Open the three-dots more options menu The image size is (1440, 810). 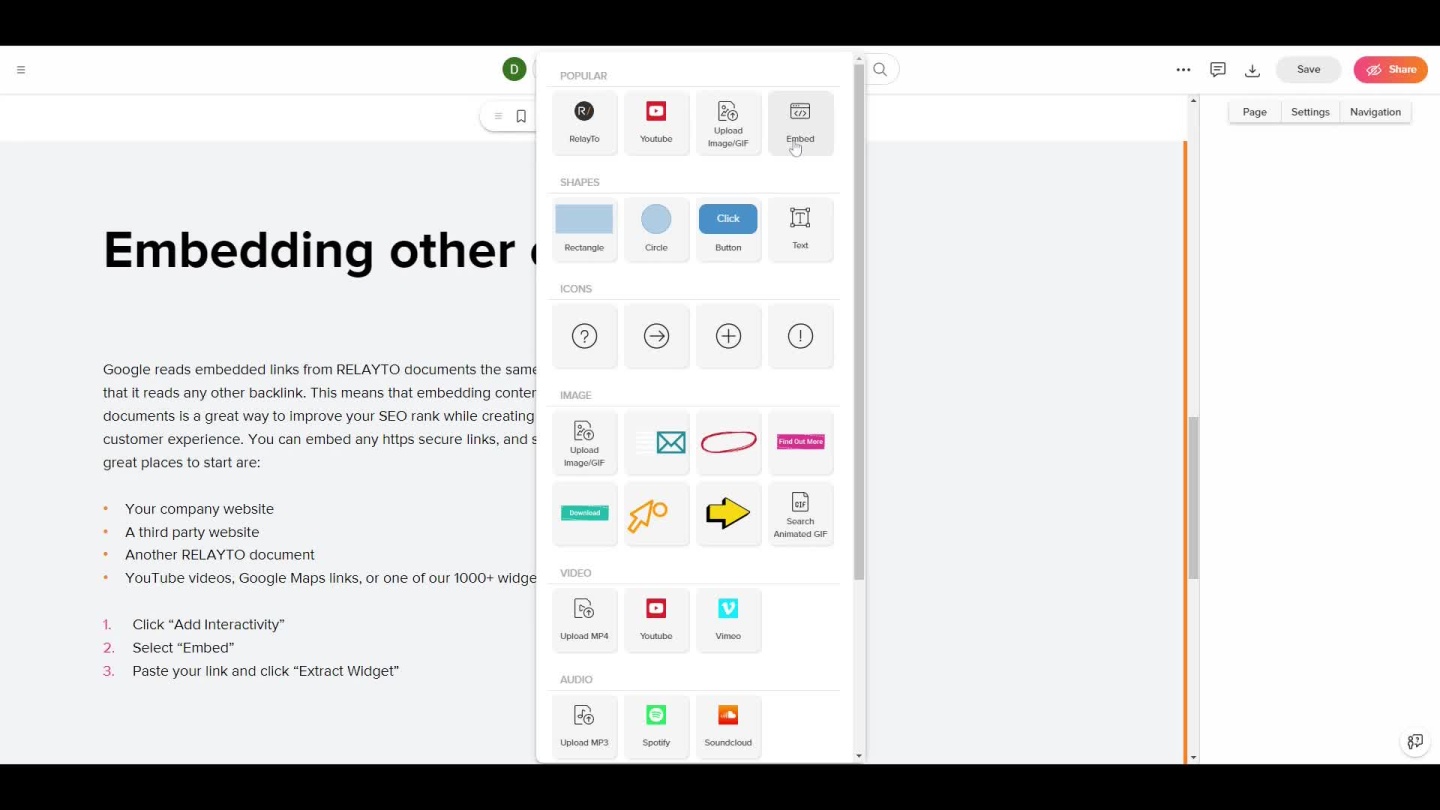click(x=1183, y=70)
